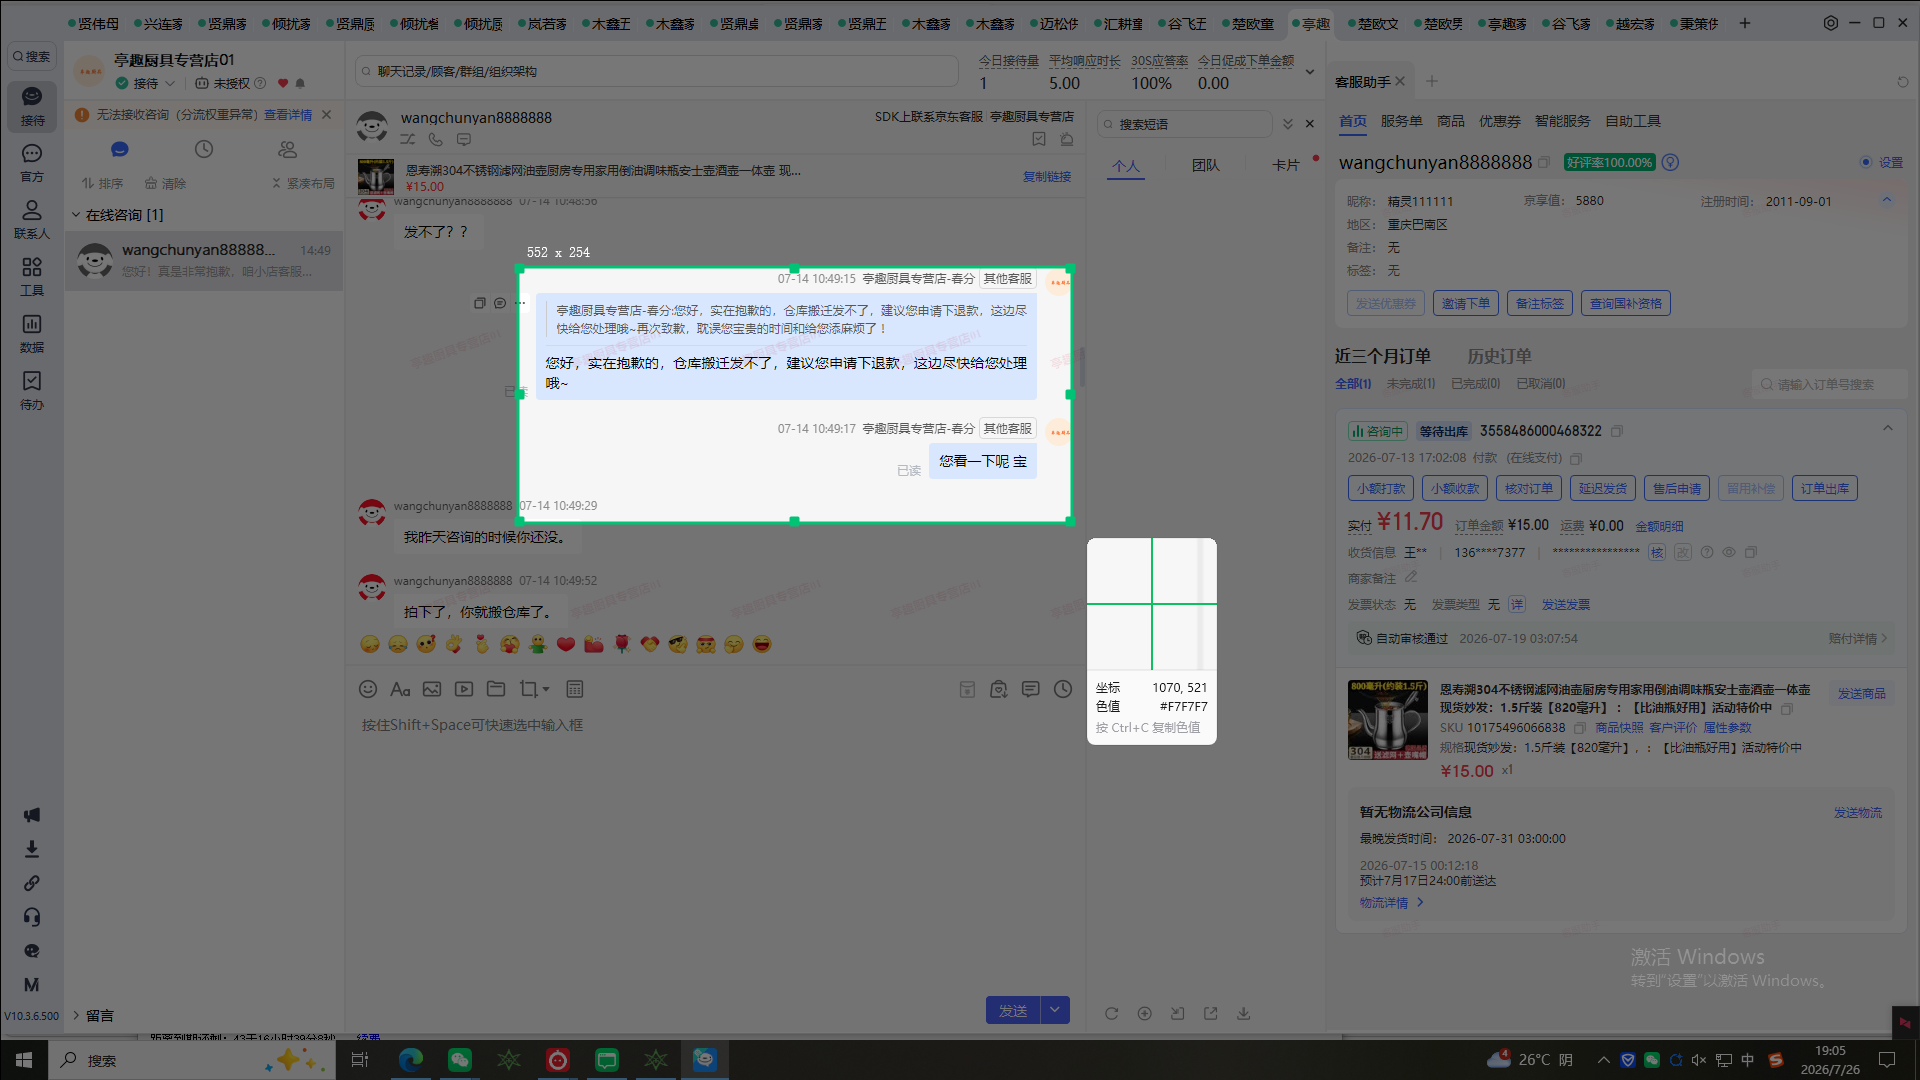Switch to the 历史订单 tab
Image resolution: width=1920 pixels, height=1080 pixels.
click(1499, 356)
